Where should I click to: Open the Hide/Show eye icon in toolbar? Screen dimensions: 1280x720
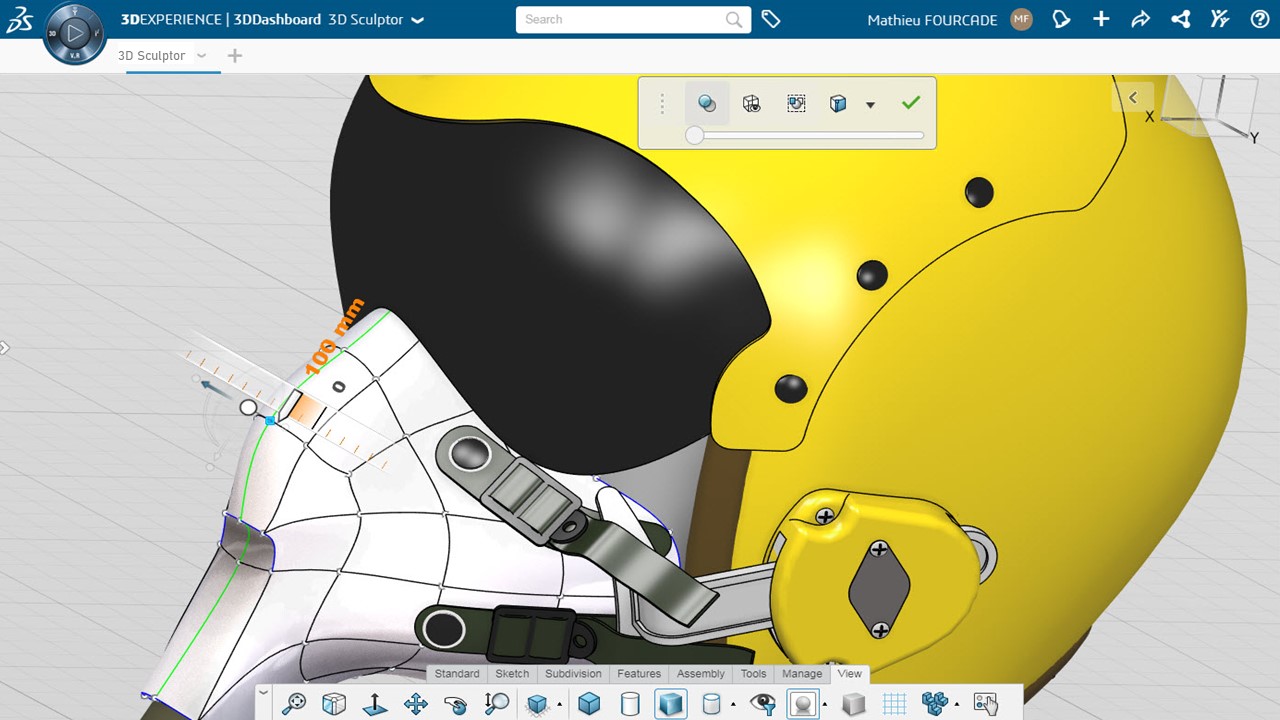[x=762, y=704]
